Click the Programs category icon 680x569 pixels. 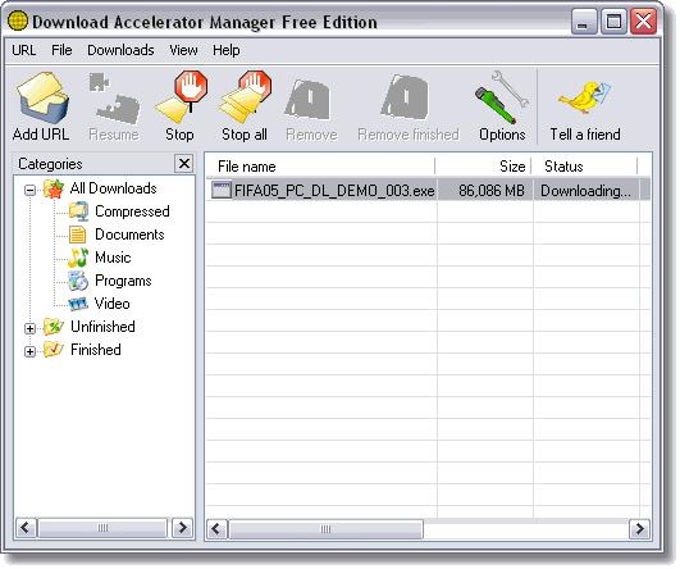(78, 281)
